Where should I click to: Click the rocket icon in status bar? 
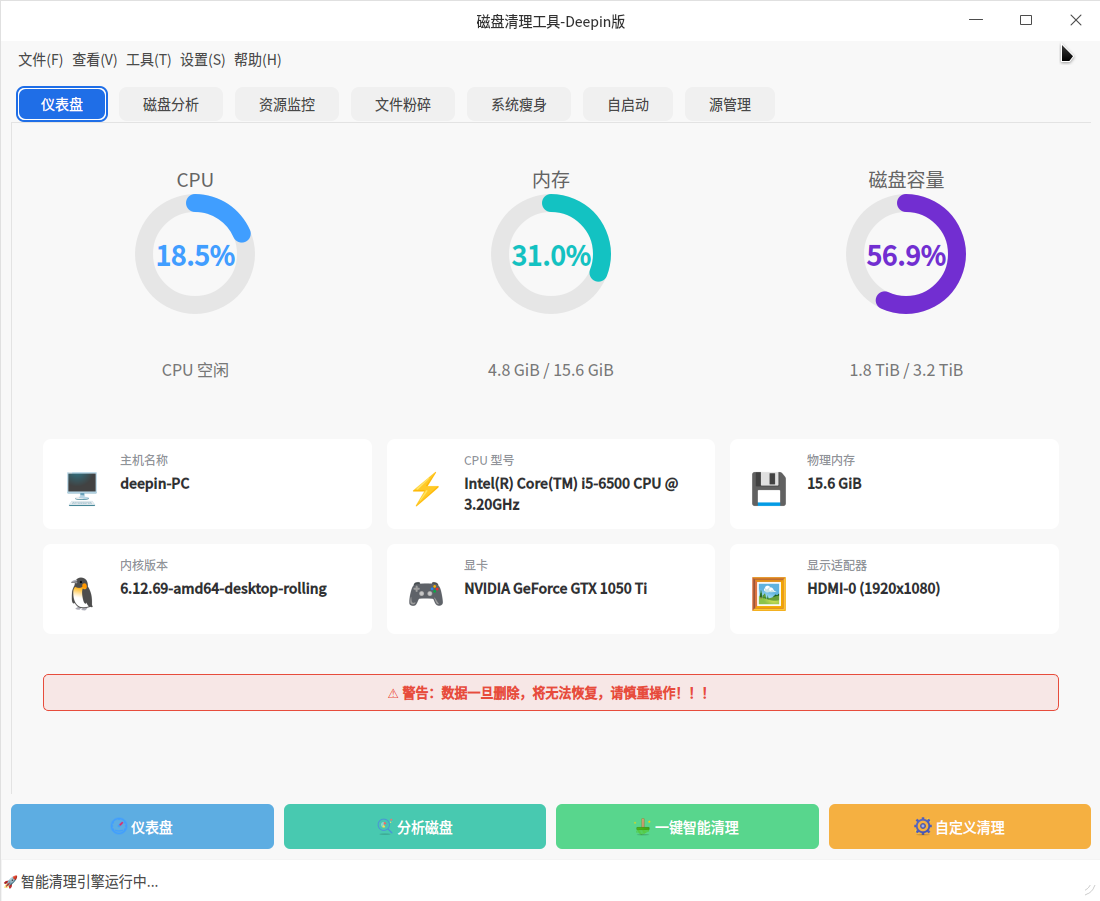[x=10, y=882]
